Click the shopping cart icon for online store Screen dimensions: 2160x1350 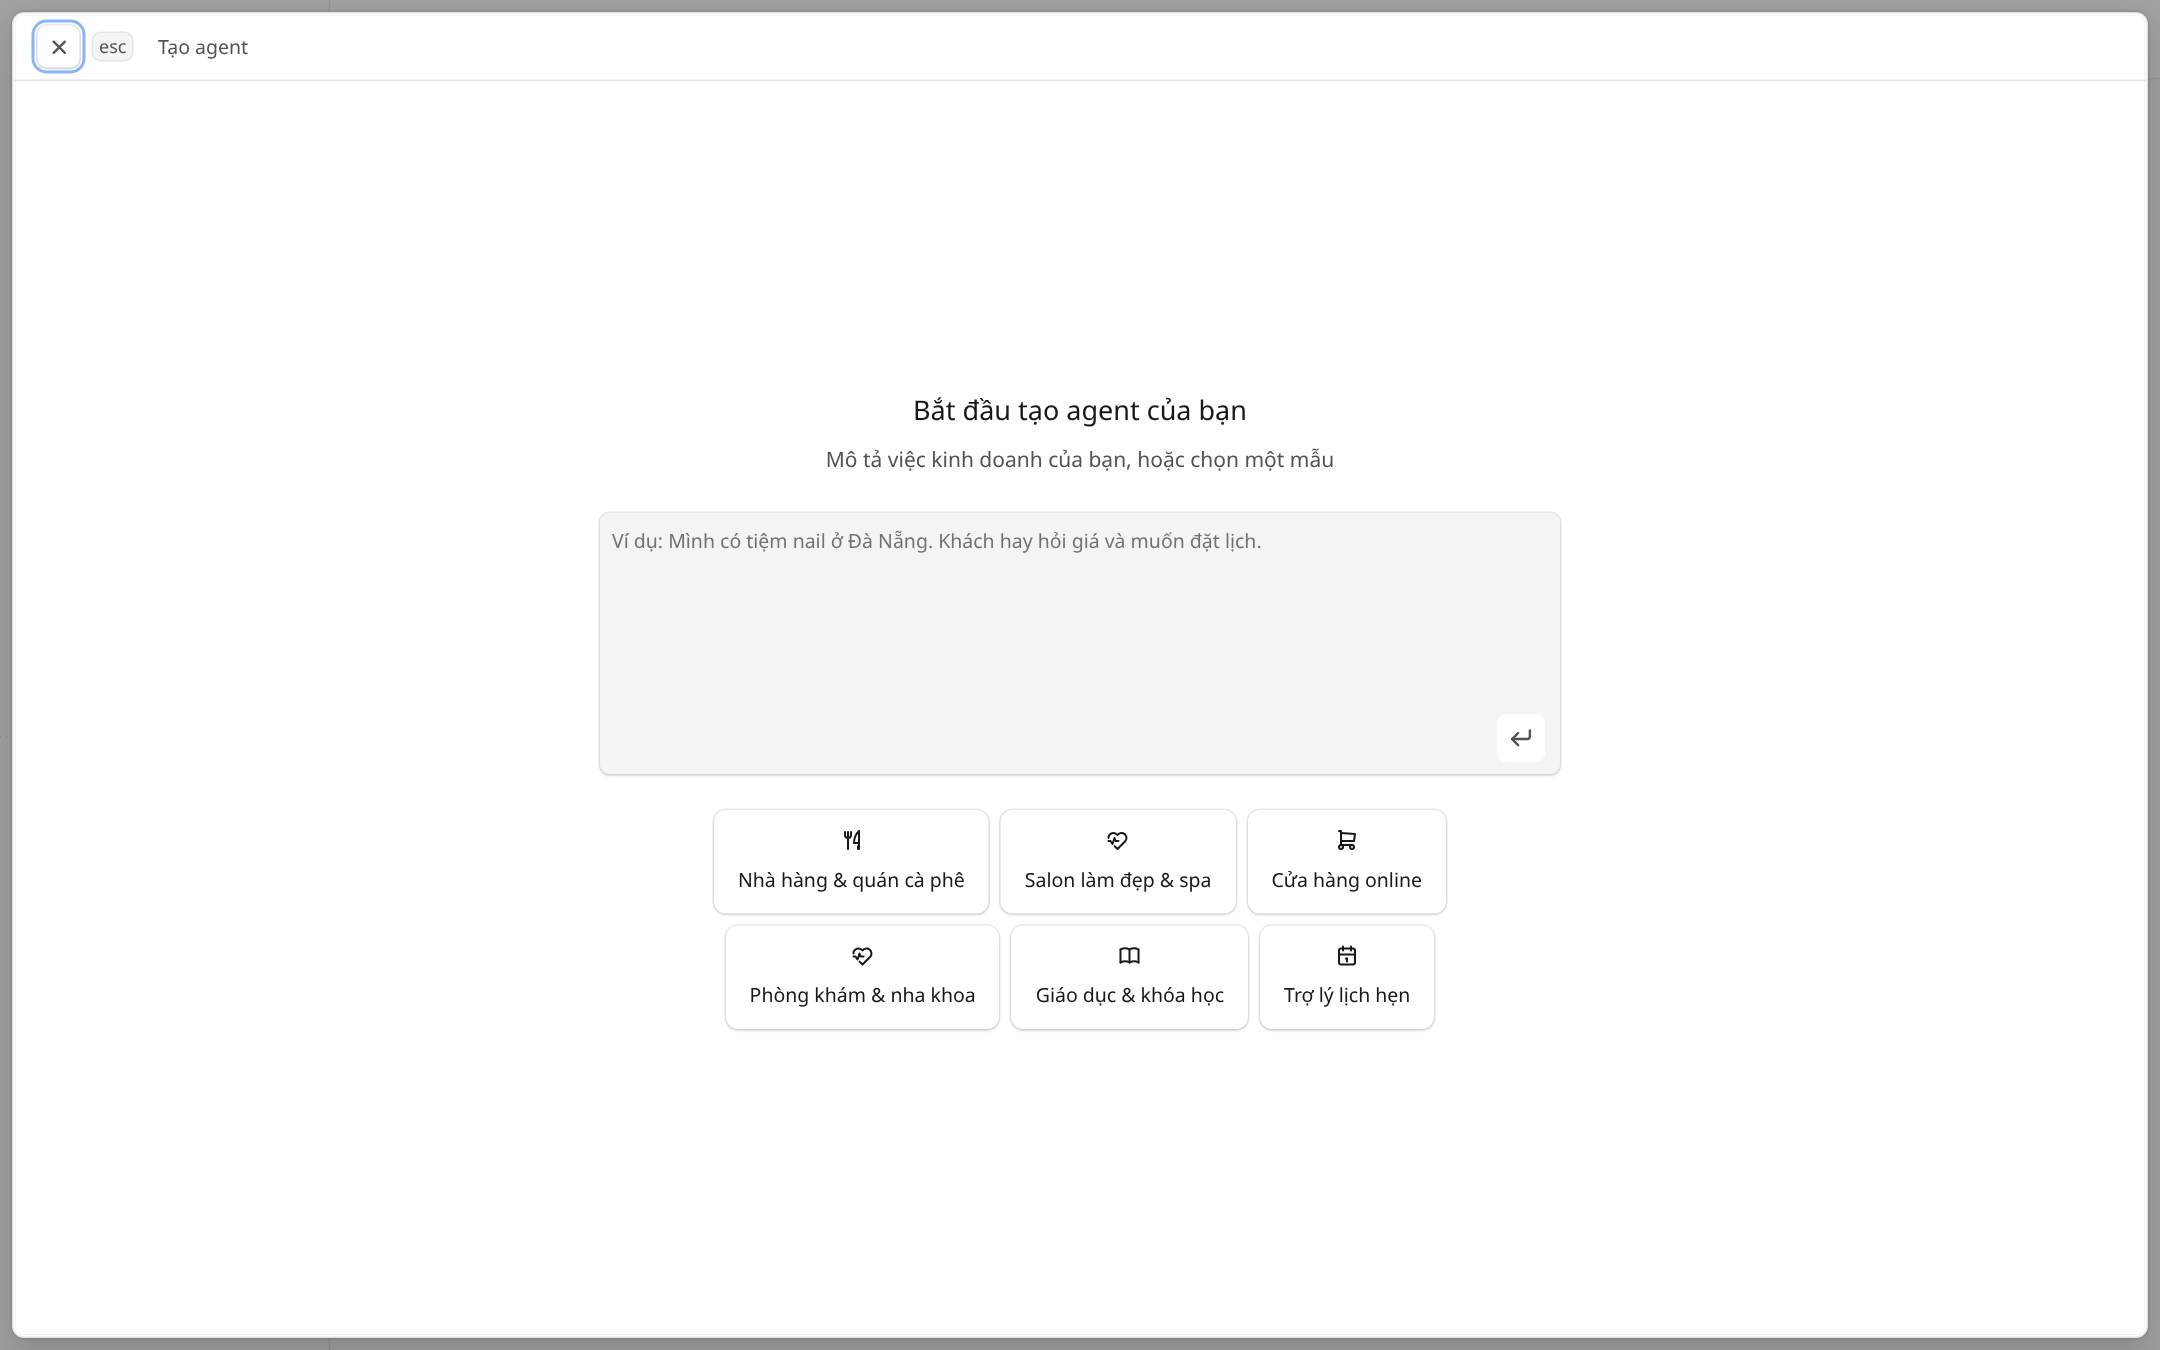coord(1346,840)
